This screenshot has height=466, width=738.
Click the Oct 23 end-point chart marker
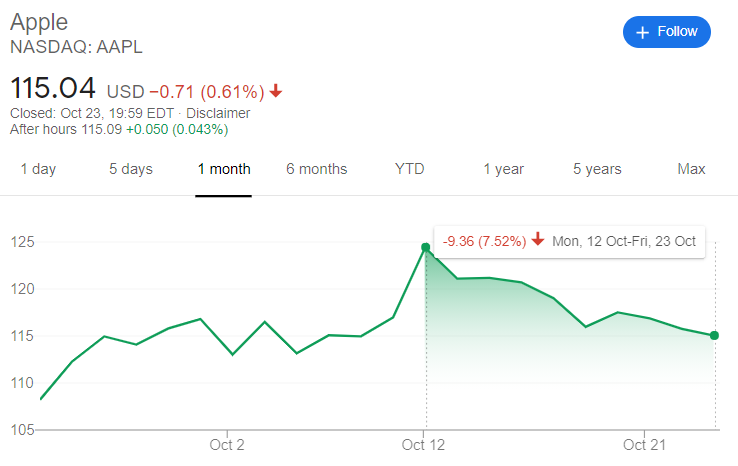click(x=714, y=336)
